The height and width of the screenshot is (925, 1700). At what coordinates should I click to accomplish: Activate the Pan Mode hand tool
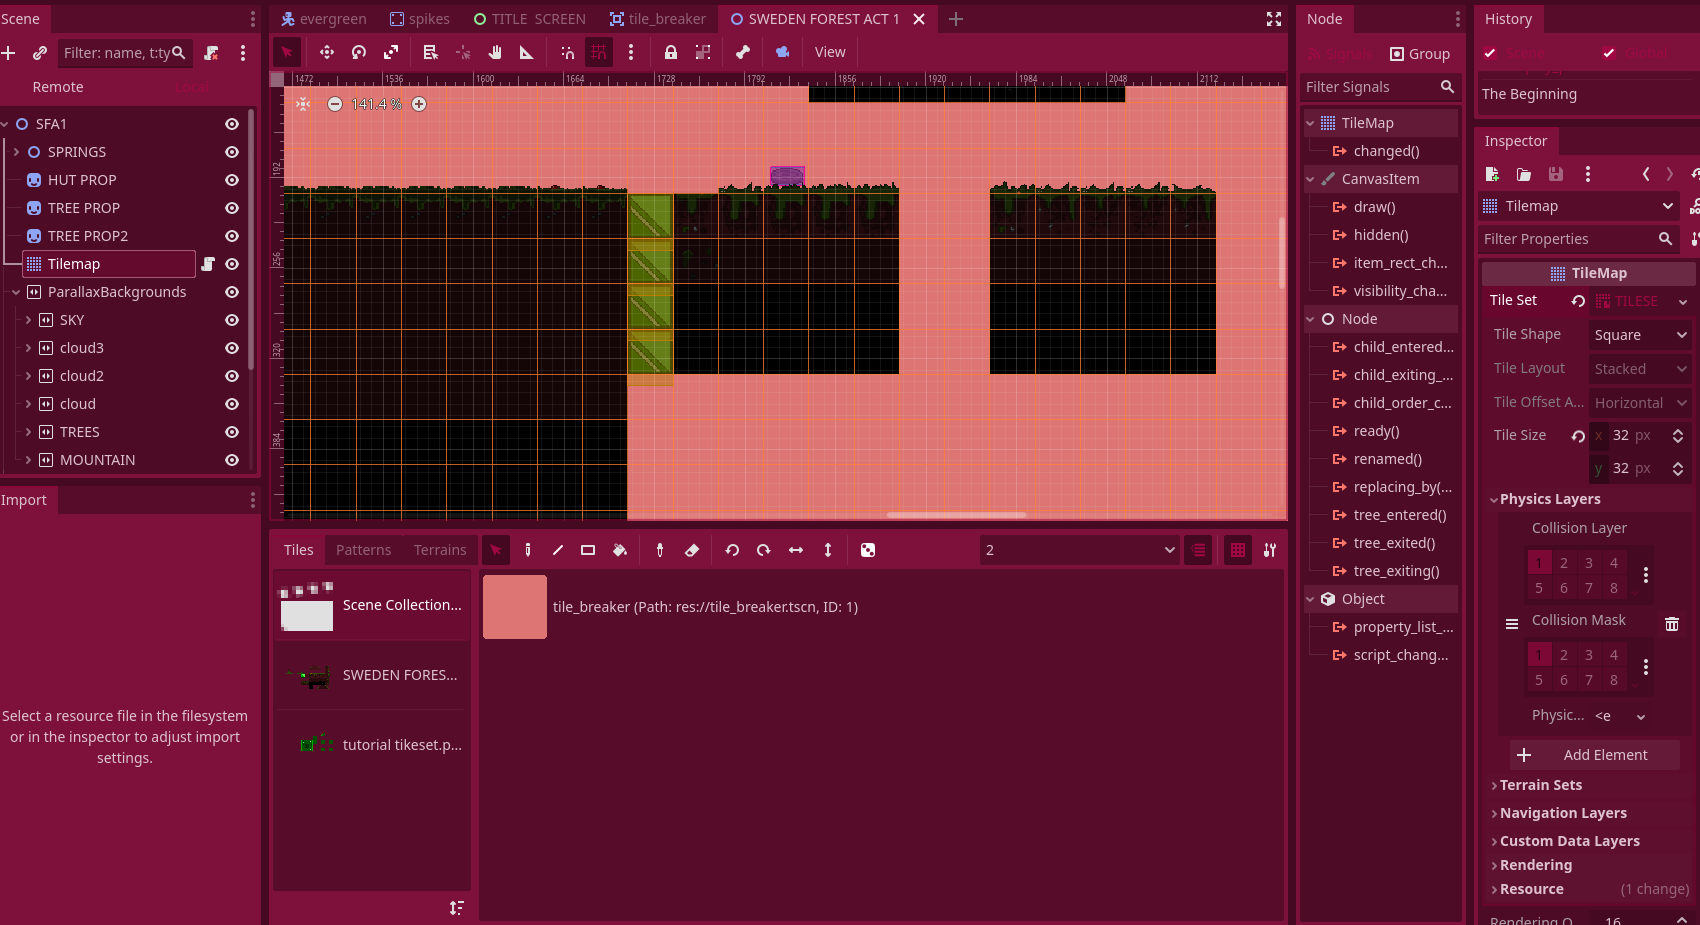[x=495, y=52]
